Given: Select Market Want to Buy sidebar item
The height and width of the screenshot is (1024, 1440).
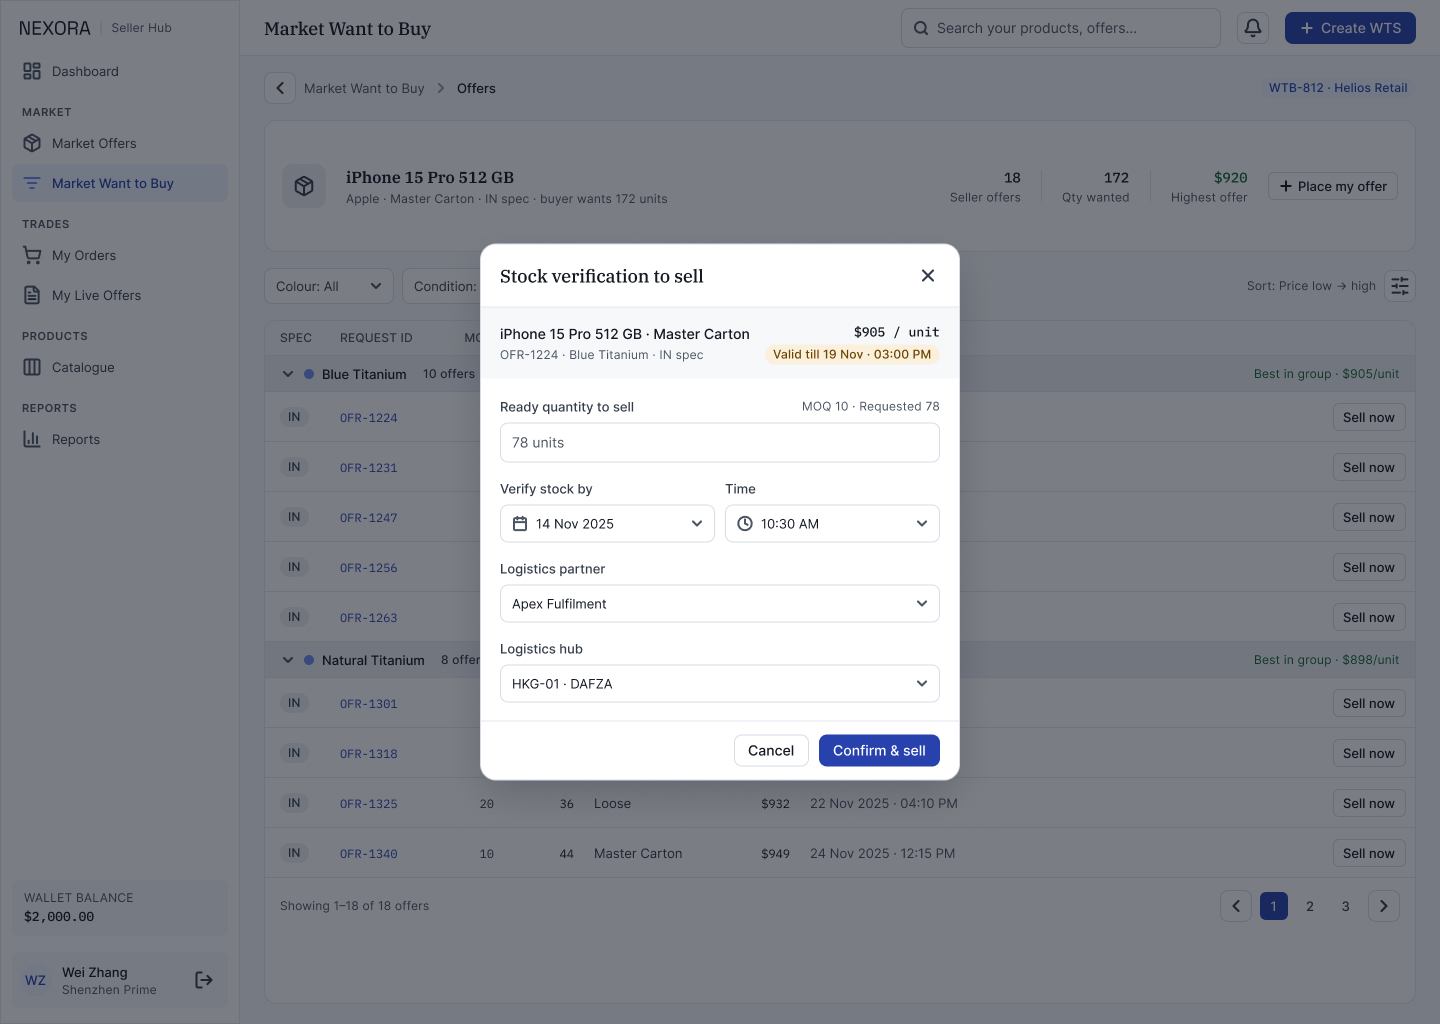Looking at the screenshot, I should click(x=120, y=184).
